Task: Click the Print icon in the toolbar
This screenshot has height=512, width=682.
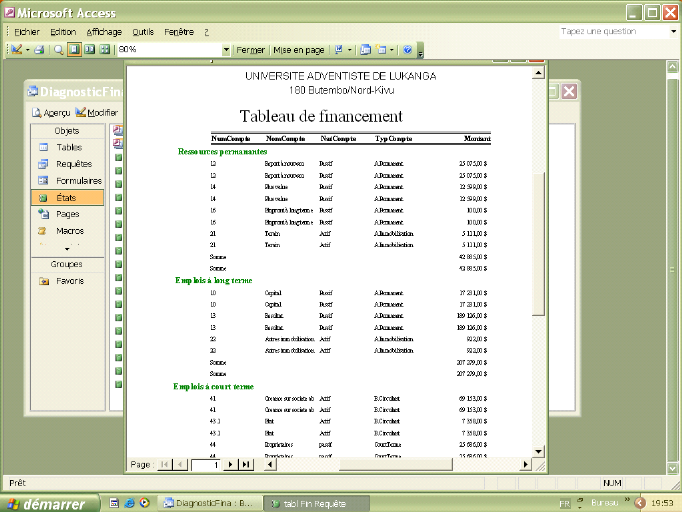Action: [39, 49]
